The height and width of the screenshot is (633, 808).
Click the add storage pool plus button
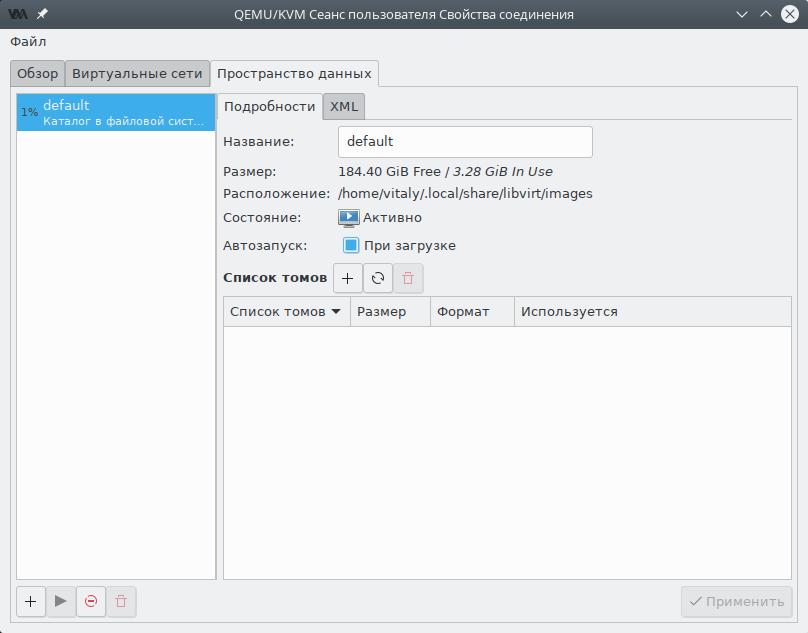pos(31,601)
